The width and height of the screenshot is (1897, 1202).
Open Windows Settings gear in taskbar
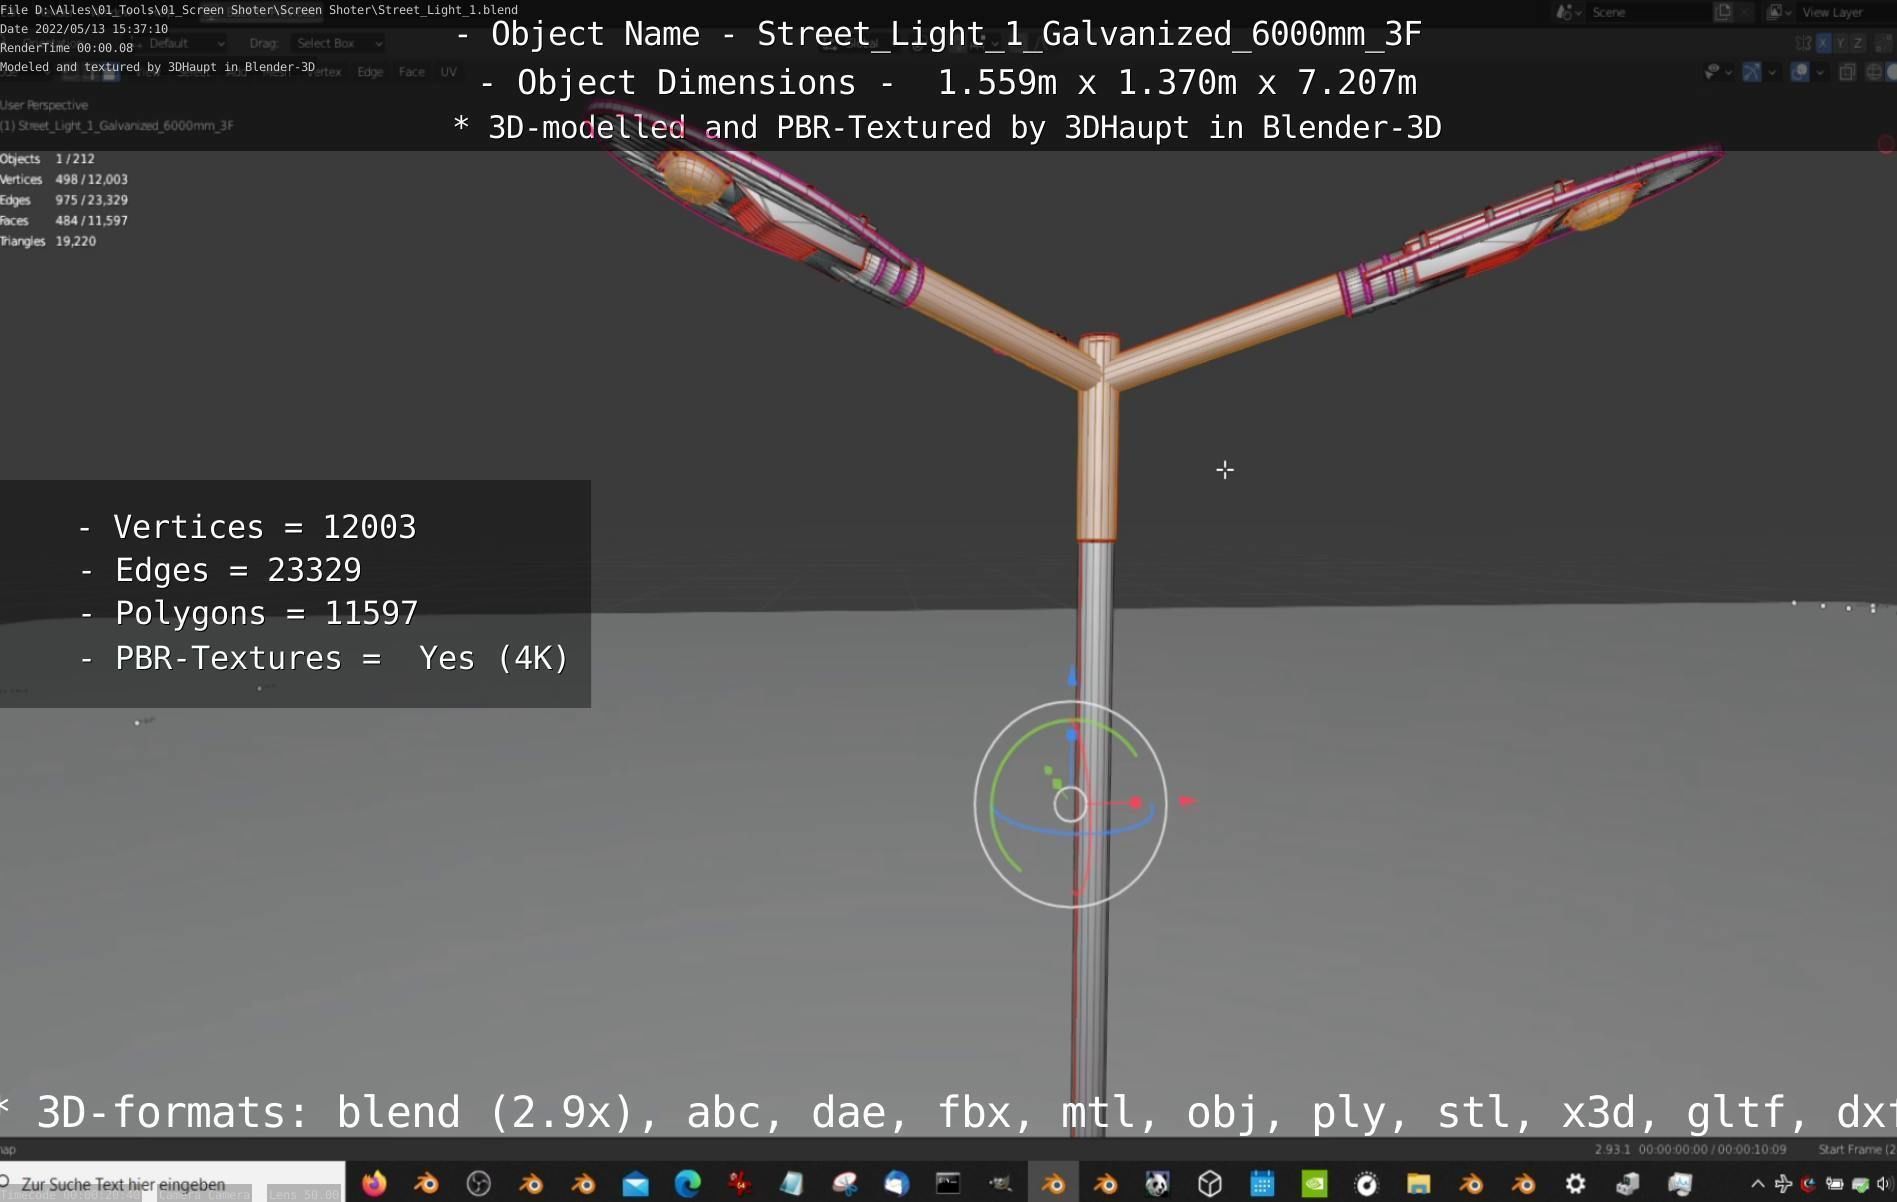click(1575, 1184)
